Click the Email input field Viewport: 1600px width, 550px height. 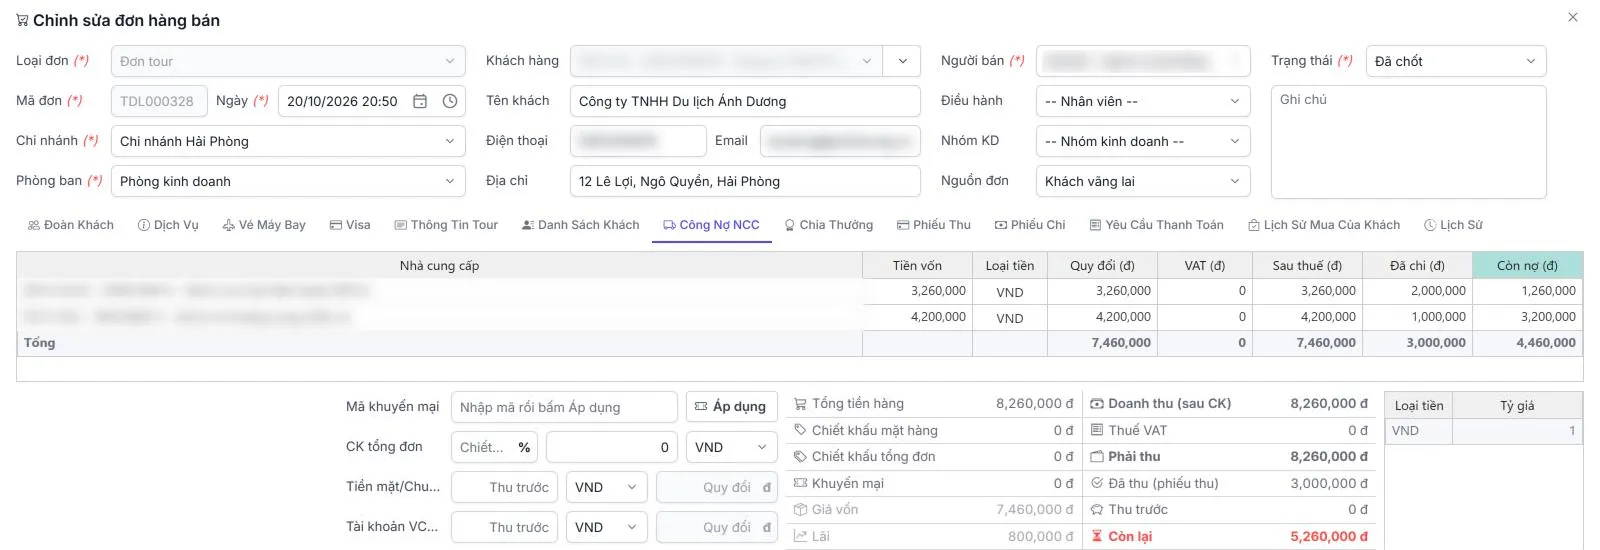(840, 141)
